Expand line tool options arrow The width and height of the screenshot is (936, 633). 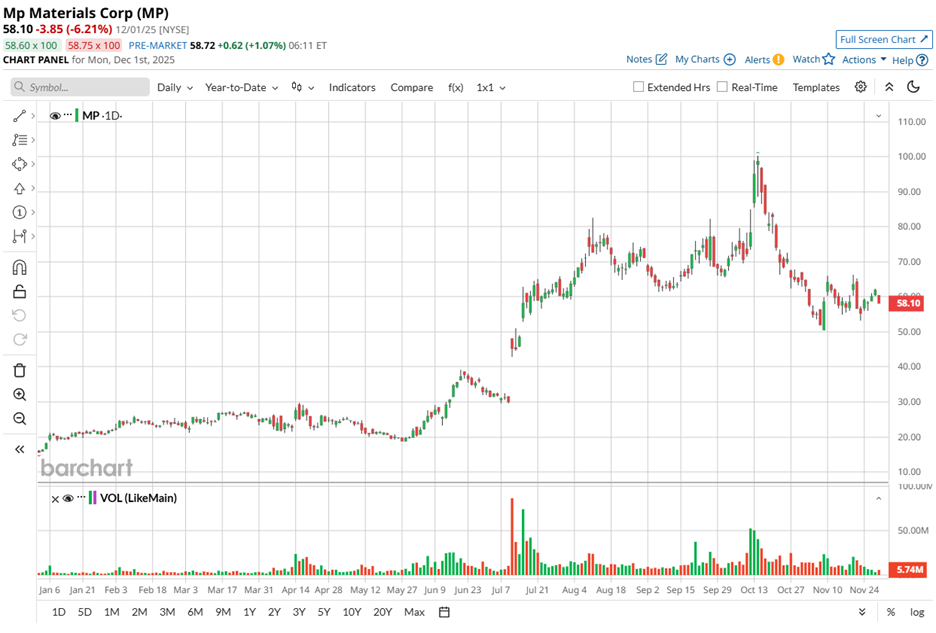coord(33,116)
